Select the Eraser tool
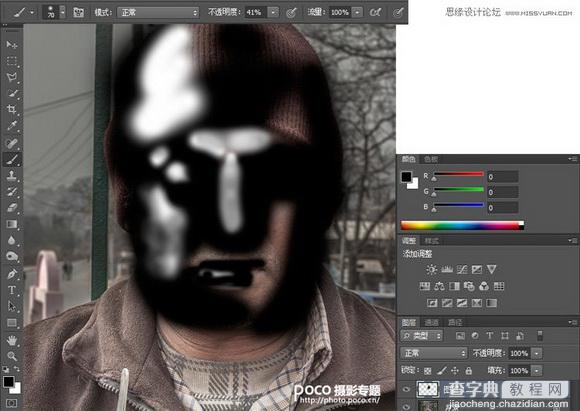Screen dimensions: 580x411 (11, 208)
